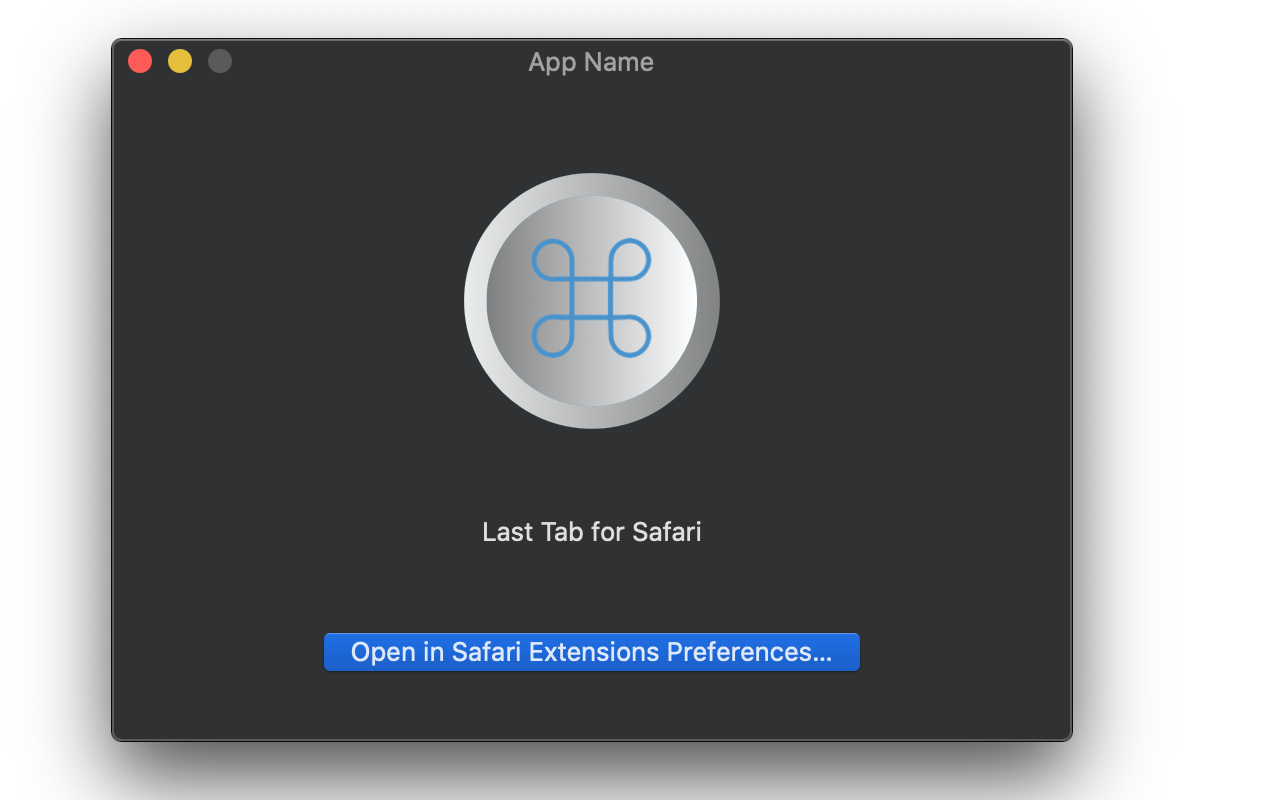Click the word Safari in the button label
The height and width of the screenshot is (800, 1280).
click(x=489, y=652)
